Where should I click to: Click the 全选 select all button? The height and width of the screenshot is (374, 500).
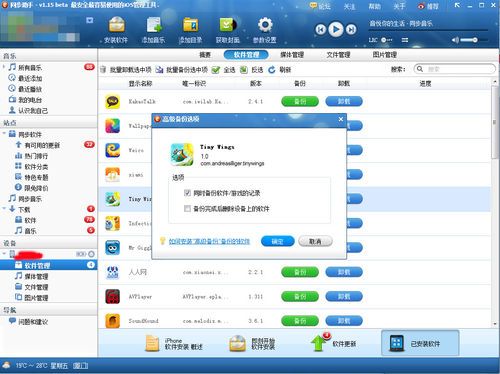pyautogui.click(x=224, y=70)
